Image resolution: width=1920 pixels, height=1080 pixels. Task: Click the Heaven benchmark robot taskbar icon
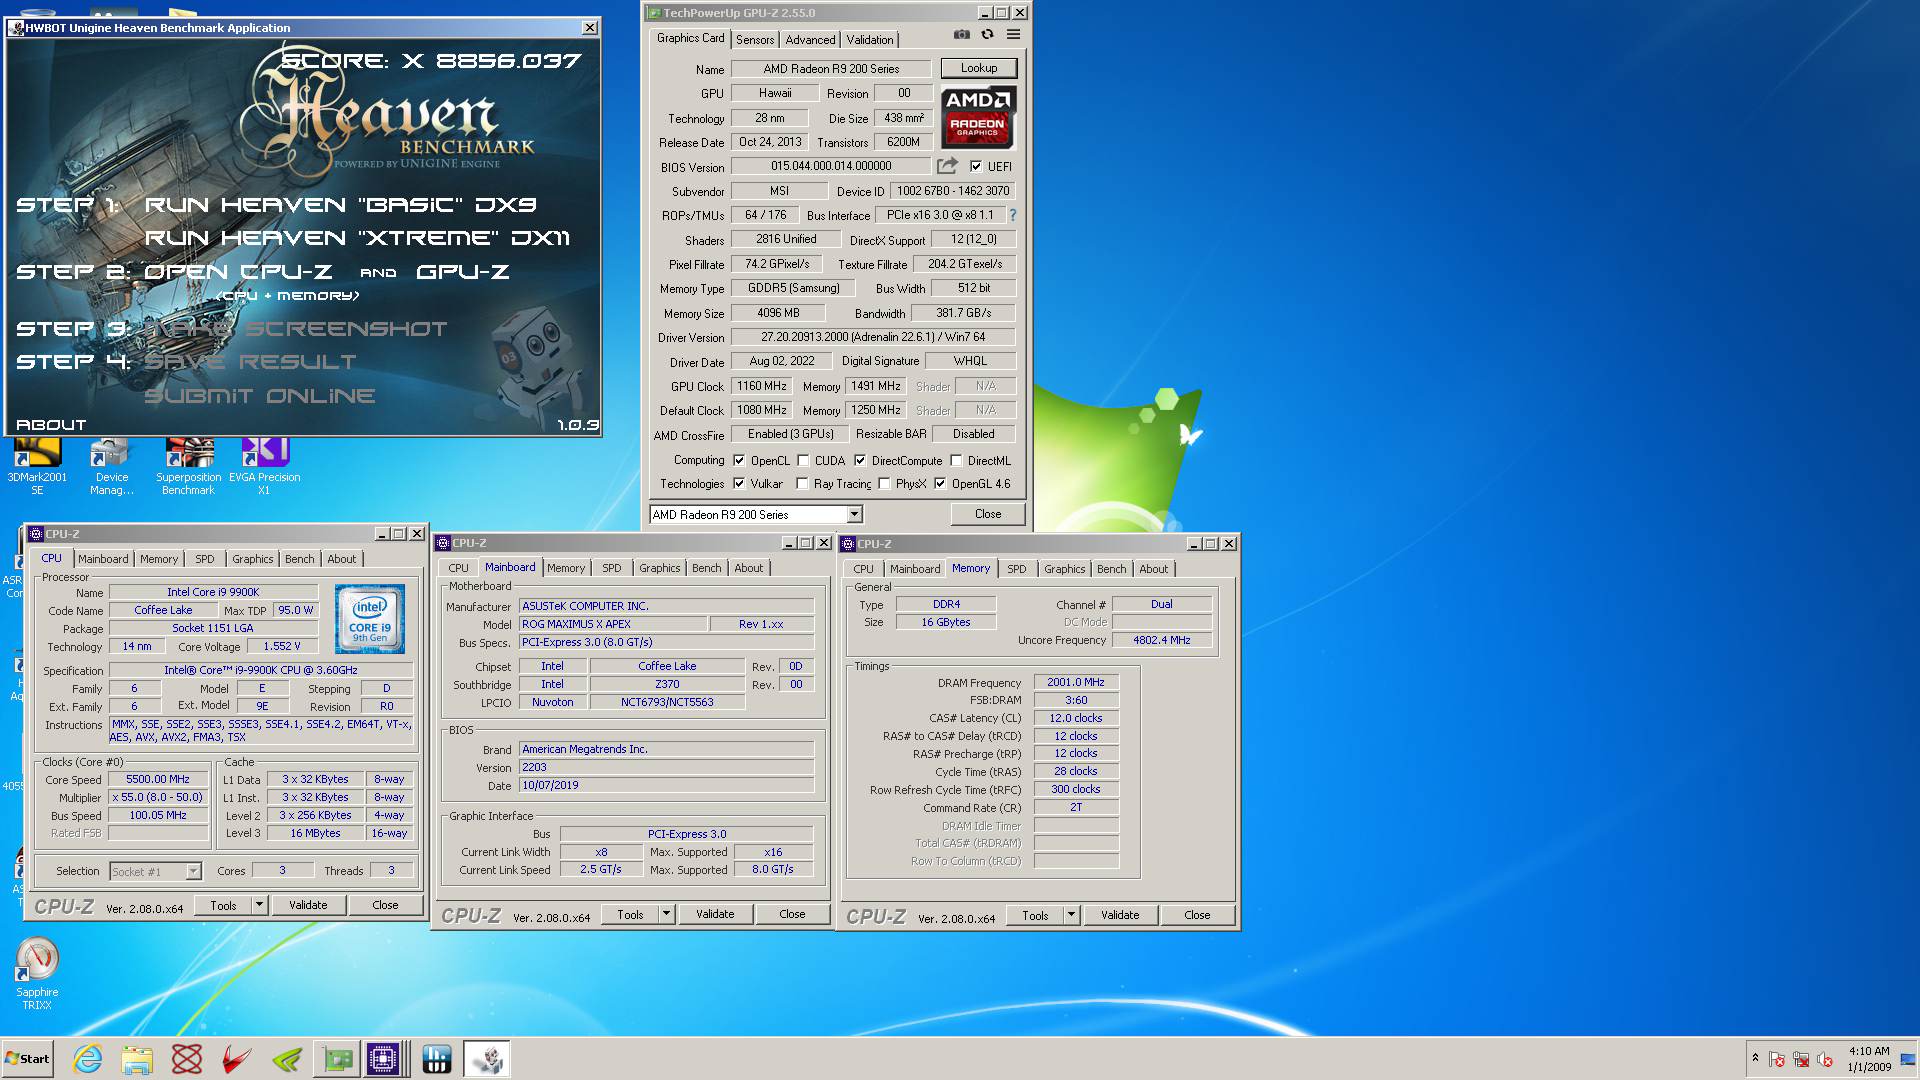(x=487, y=1059)
